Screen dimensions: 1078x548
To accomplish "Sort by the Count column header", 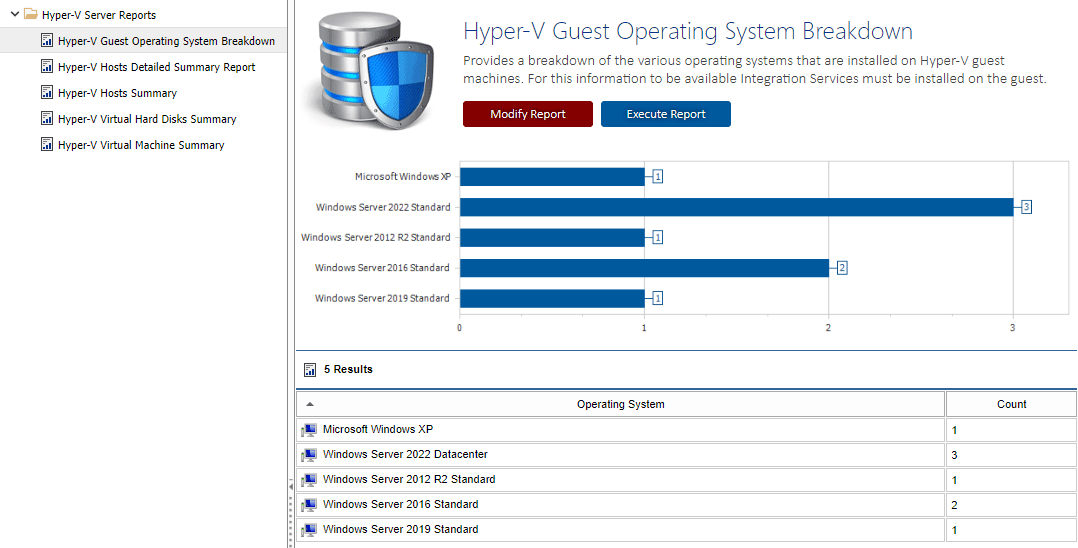I will coord(1011,404).
